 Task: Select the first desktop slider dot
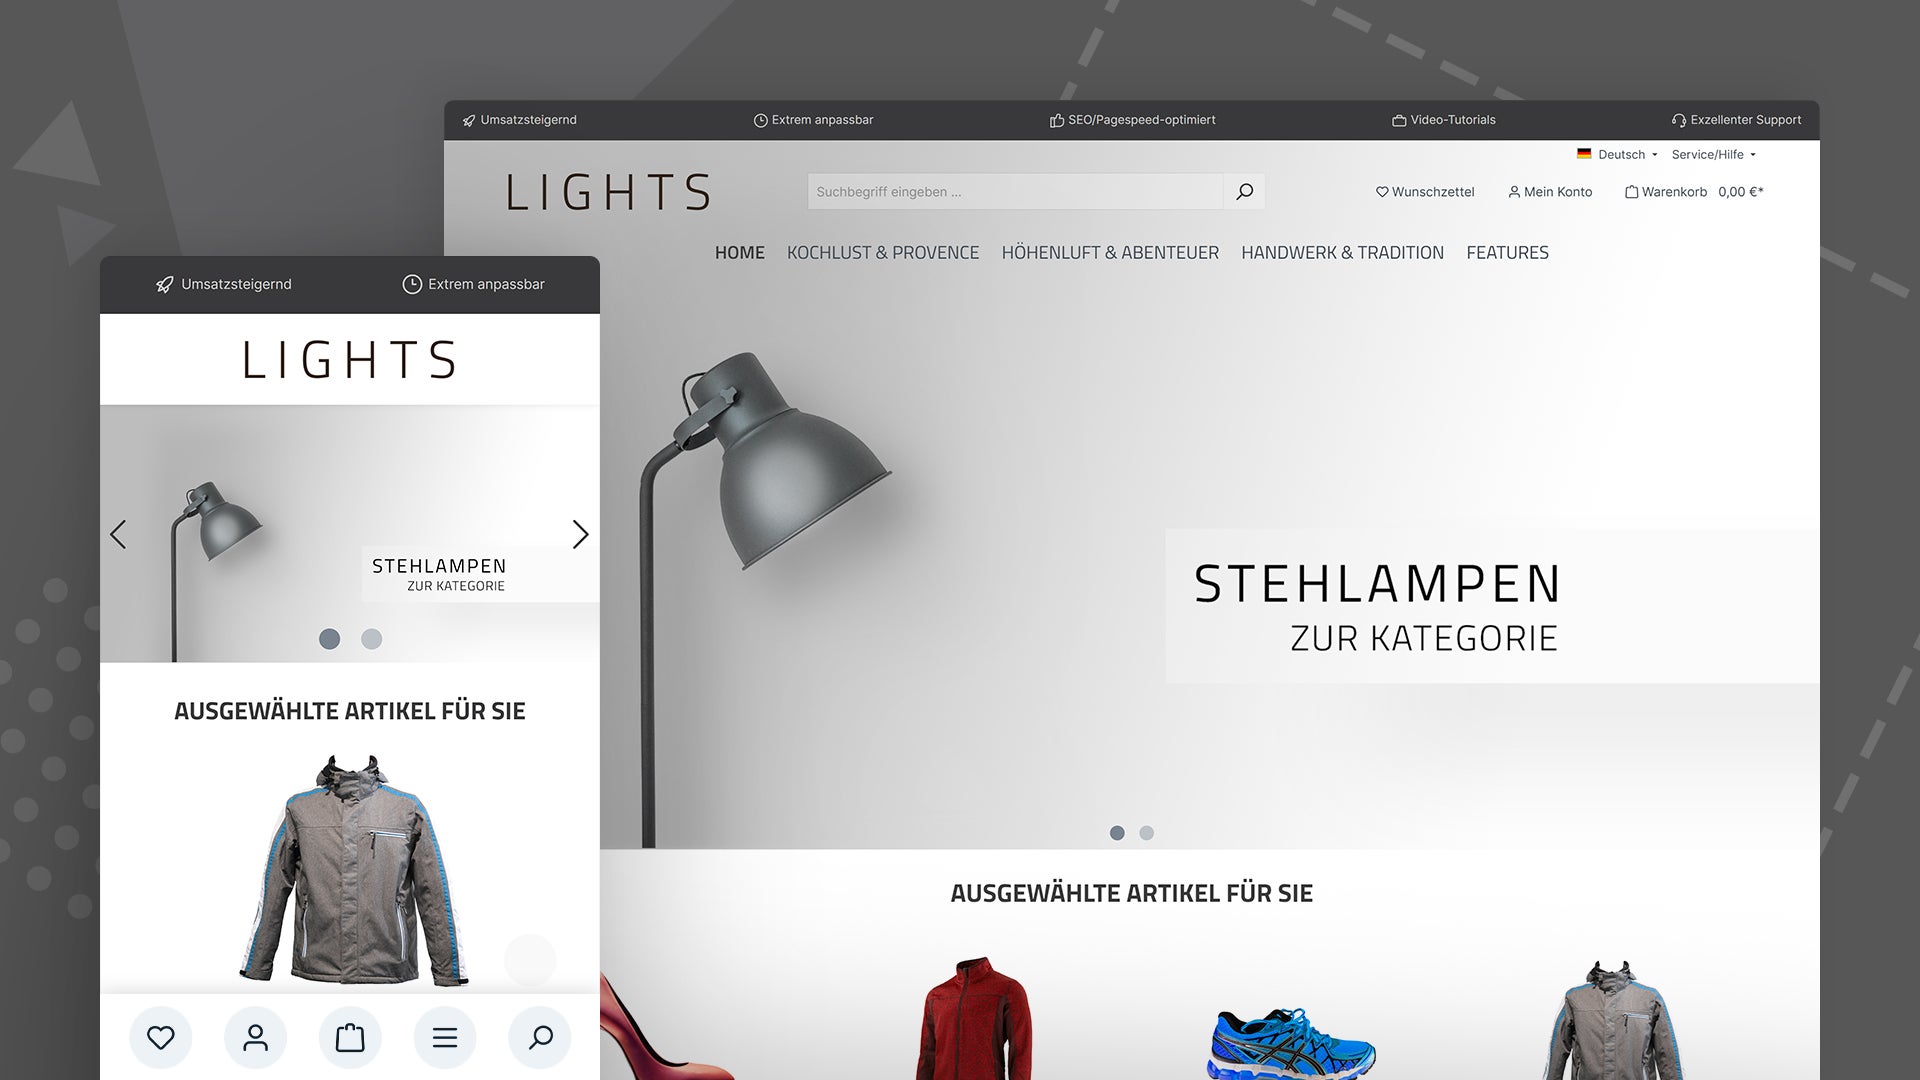1117,833
